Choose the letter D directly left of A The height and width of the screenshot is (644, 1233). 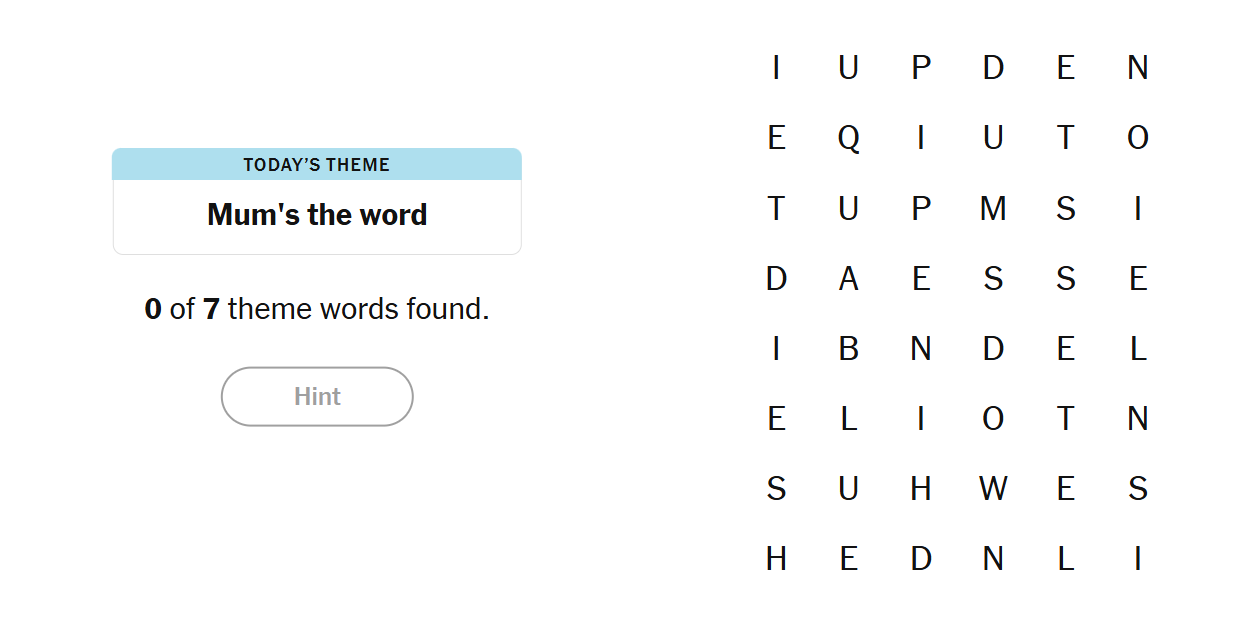(776, 278)
